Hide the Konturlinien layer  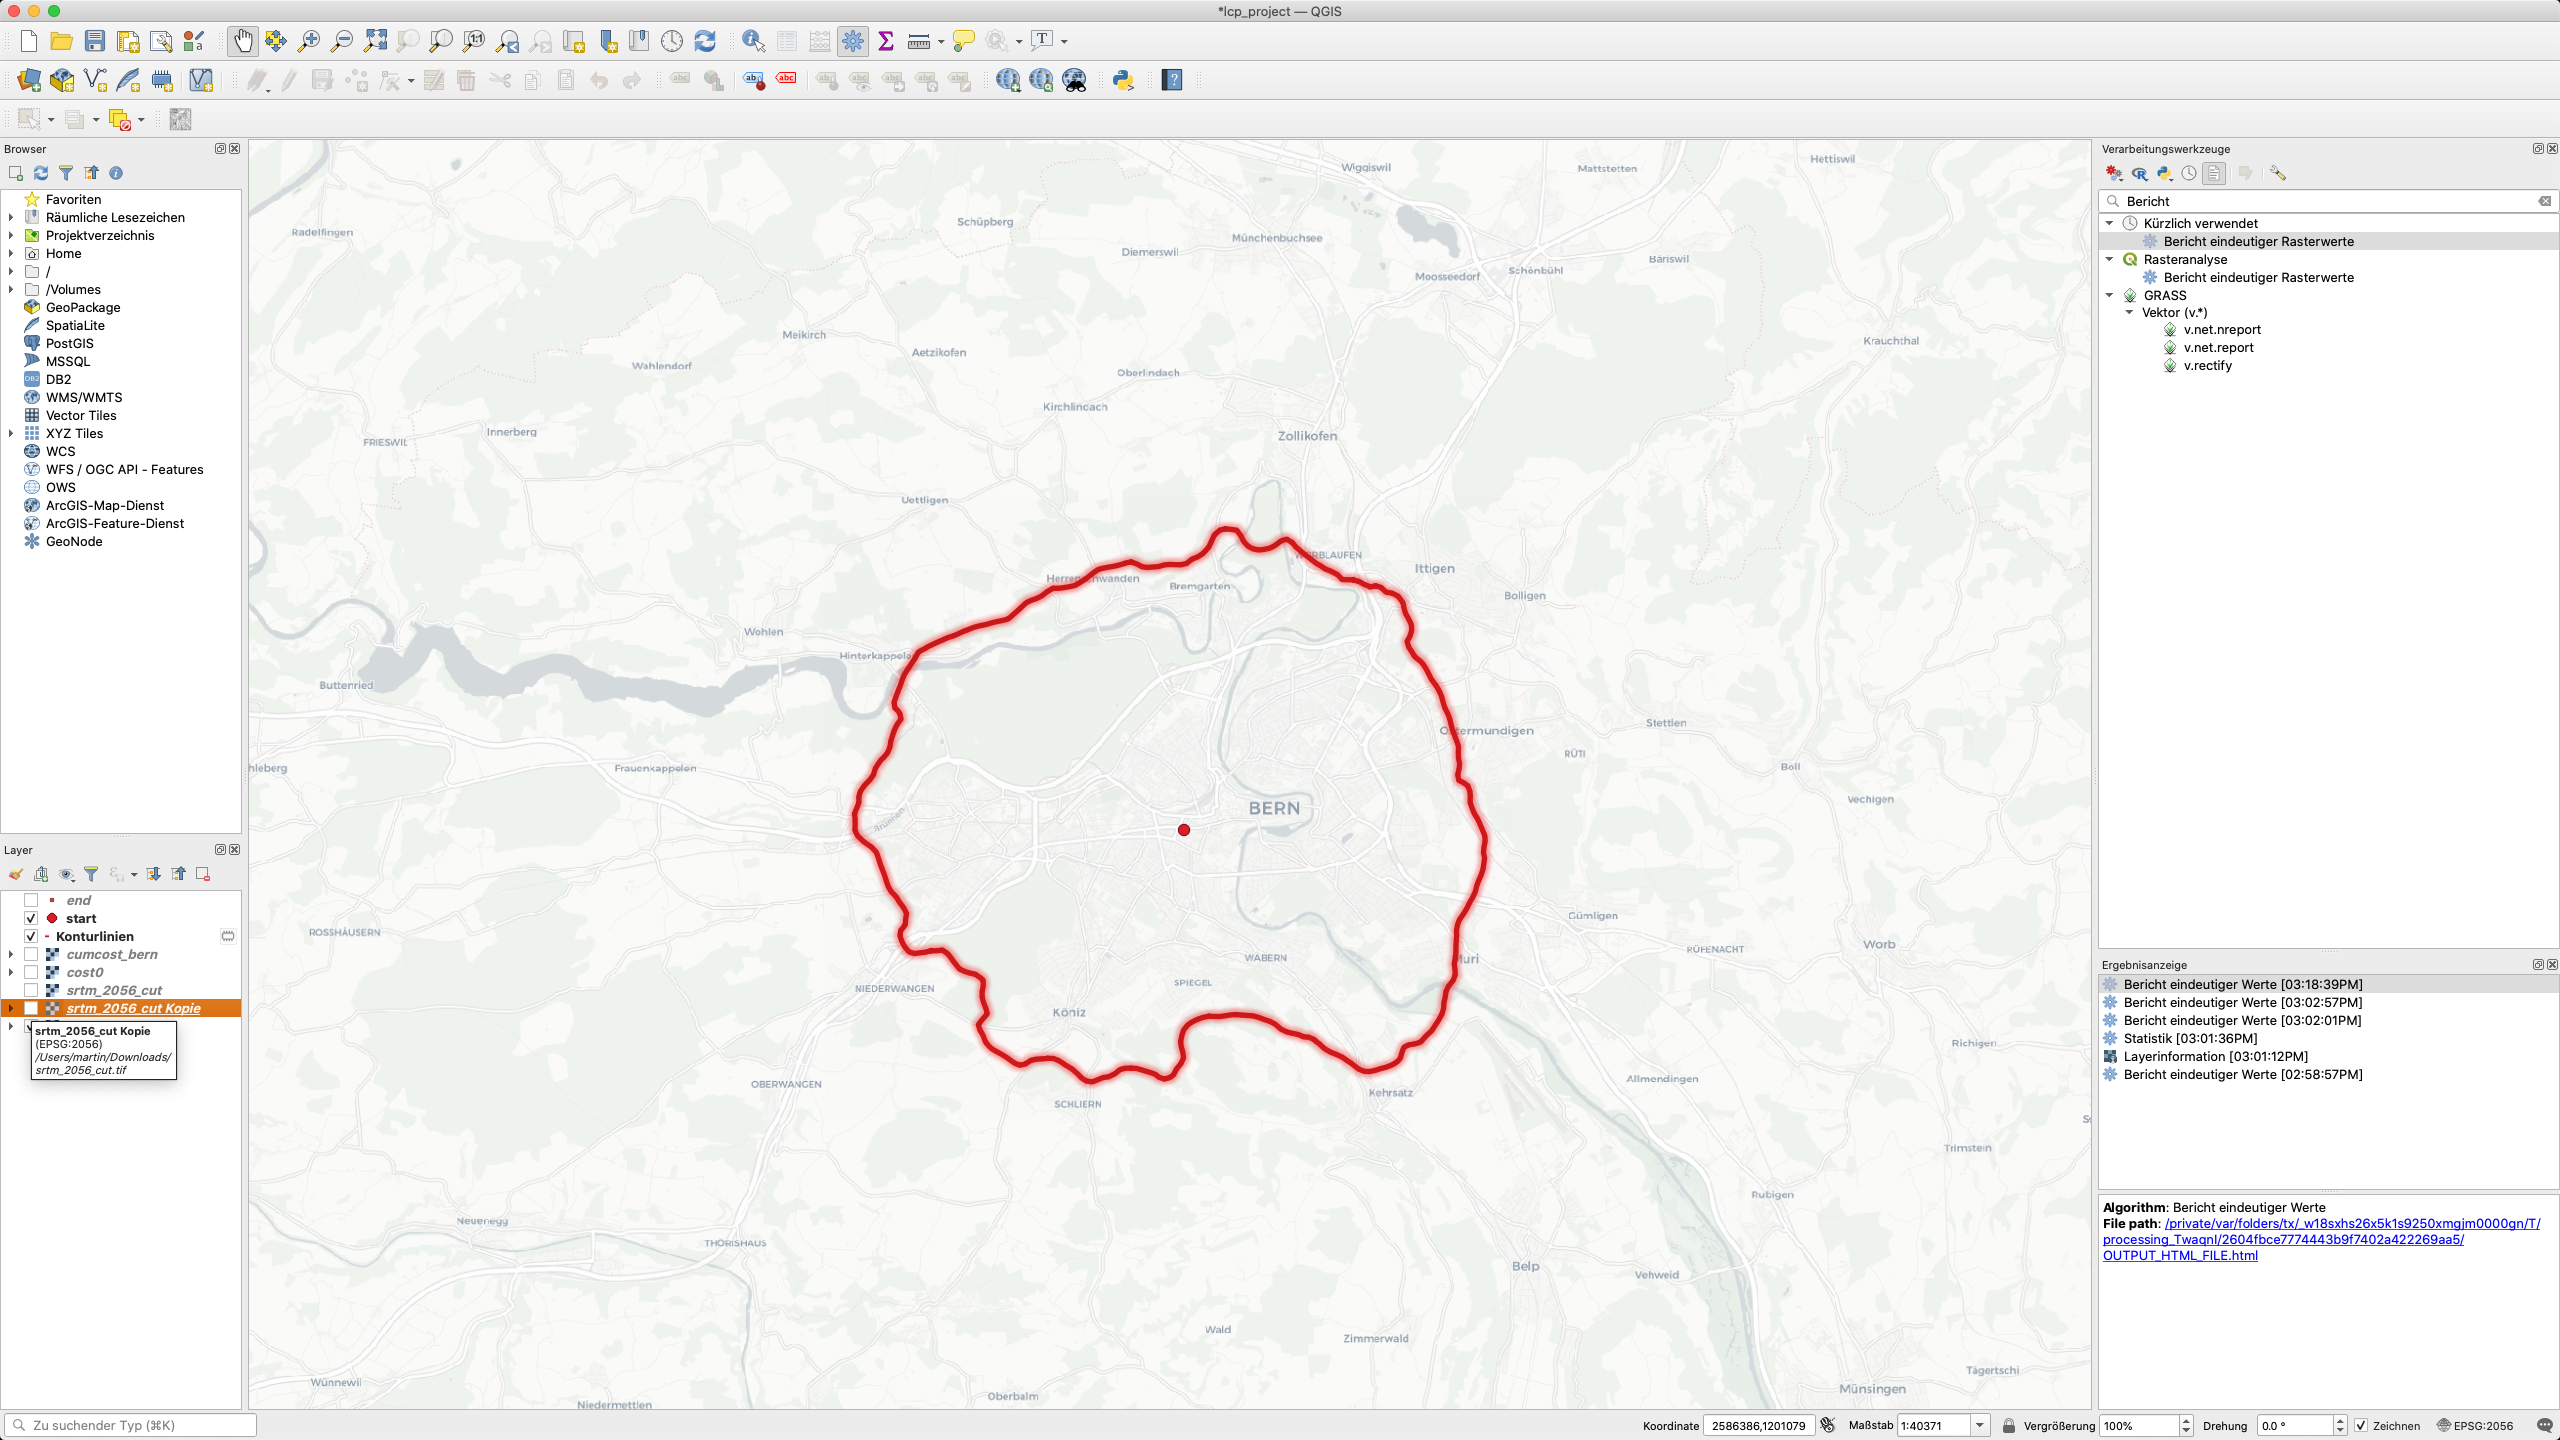point(31,936)
